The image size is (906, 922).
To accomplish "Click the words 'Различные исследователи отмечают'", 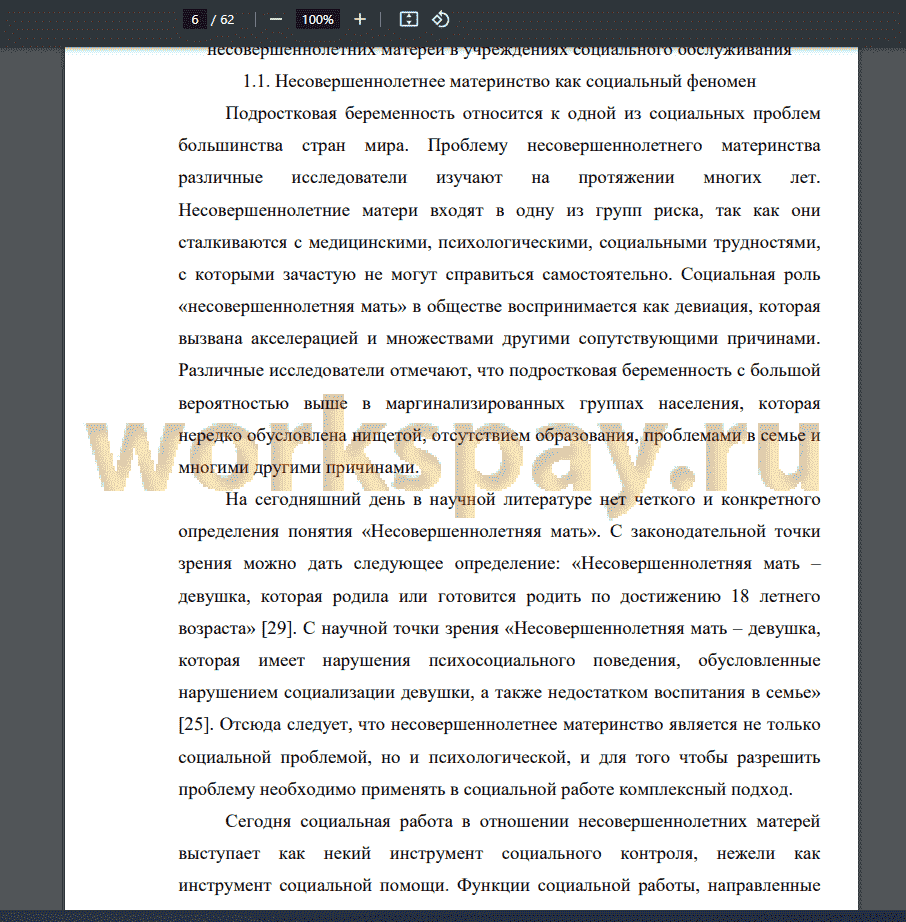I will coord(324,370).
